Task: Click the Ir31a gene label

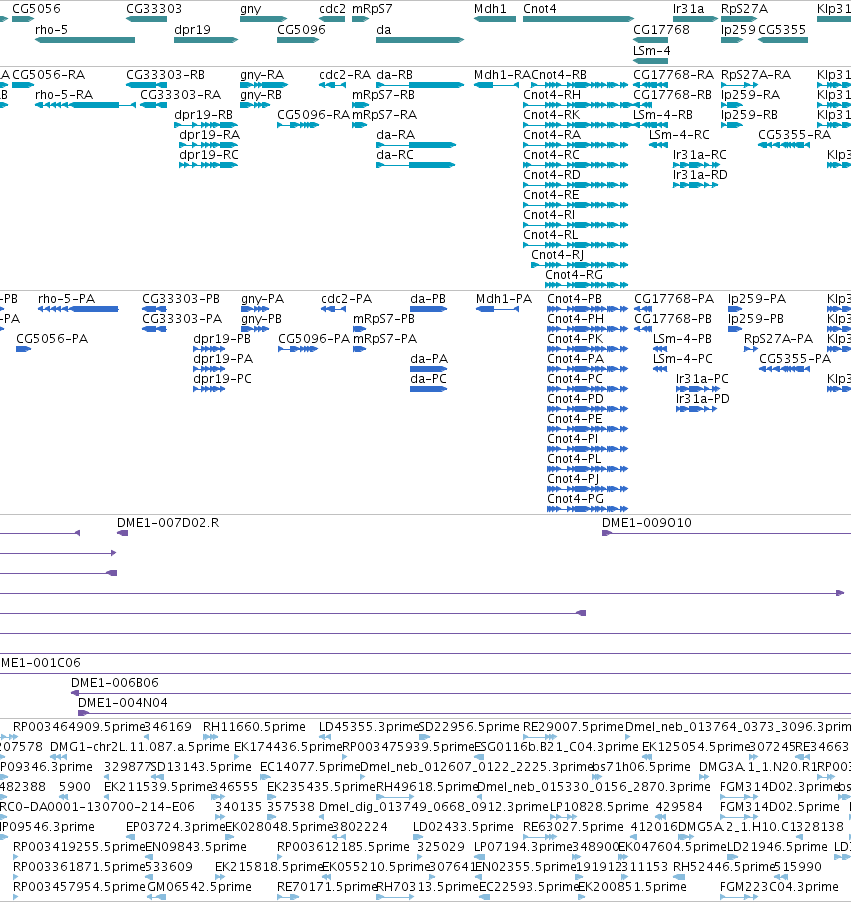Action: tap(689, 9)
